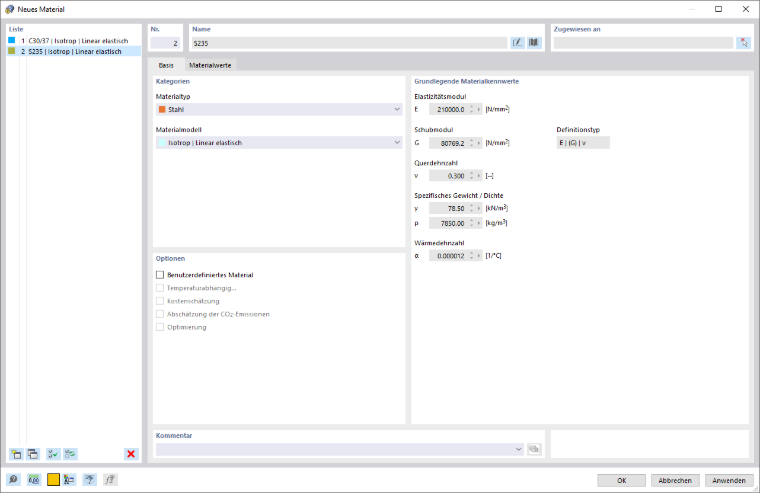Screen dimensions: 760x493
Task: Expand the Kommentar dropdown
Action: tap(518, 449)
